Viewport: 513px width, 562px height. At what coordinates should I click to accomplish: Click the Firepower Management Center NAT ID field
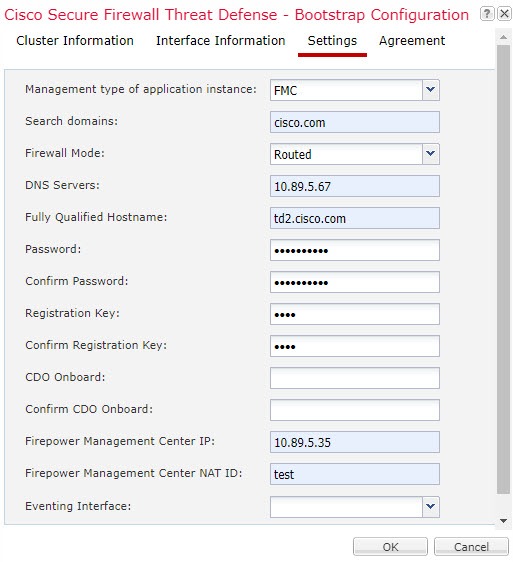(355, 474)
